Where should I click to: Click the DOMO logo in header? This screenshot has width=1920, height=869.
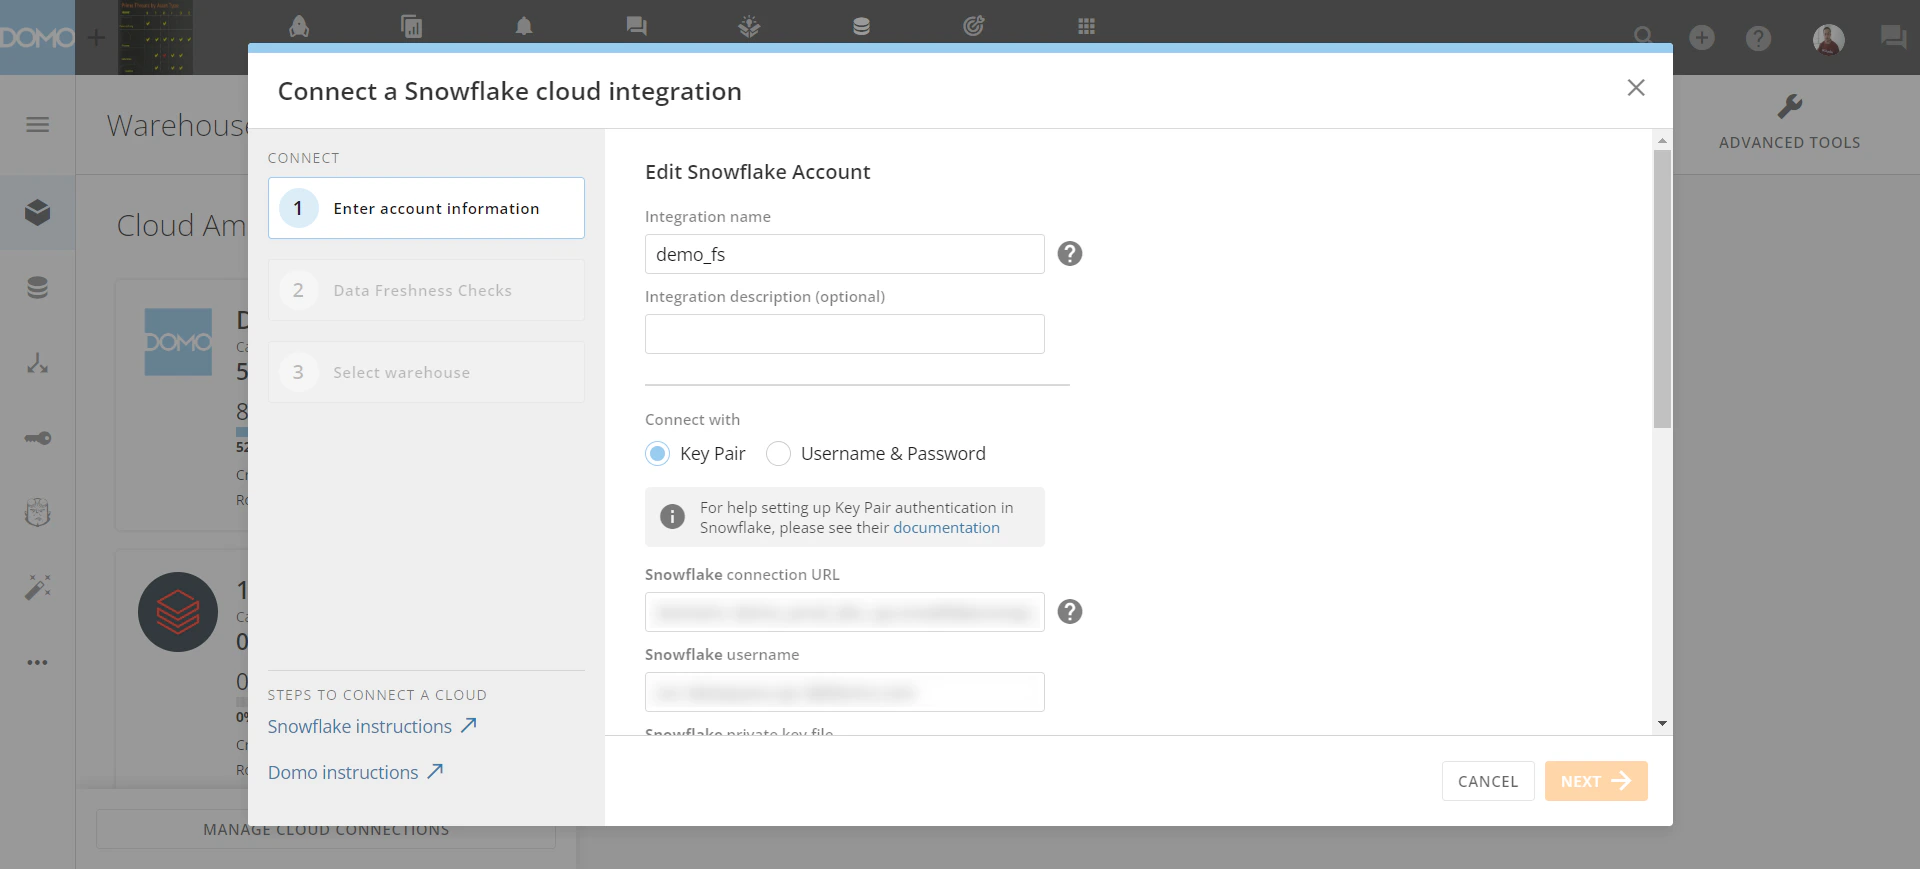37,37
